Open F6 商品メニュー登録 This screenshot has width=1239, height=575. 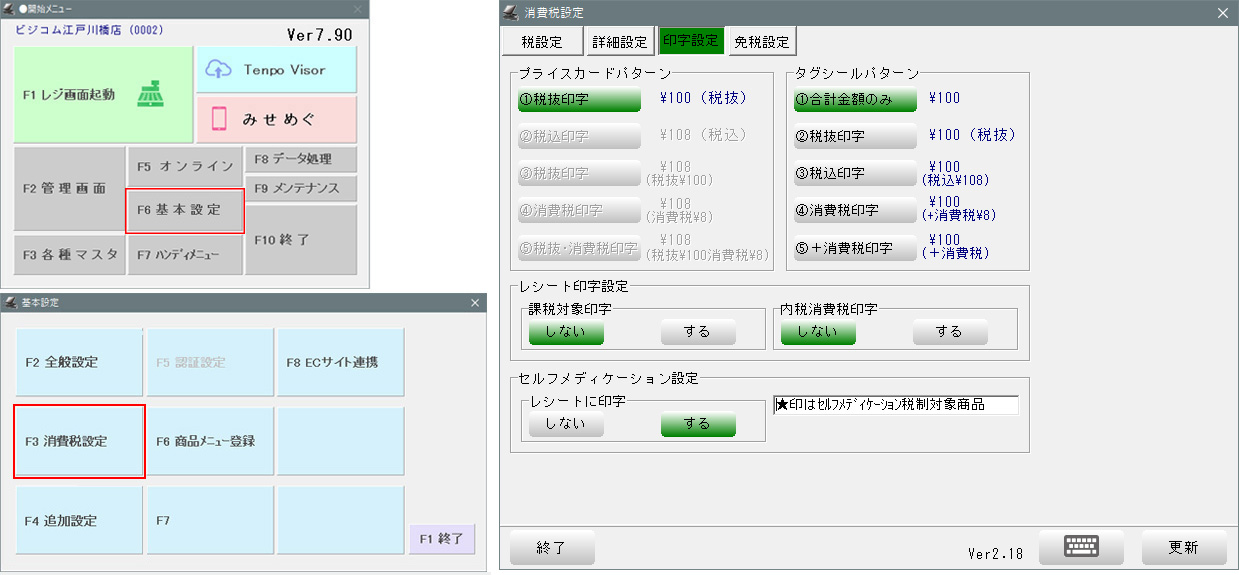(x=210, y=441)
